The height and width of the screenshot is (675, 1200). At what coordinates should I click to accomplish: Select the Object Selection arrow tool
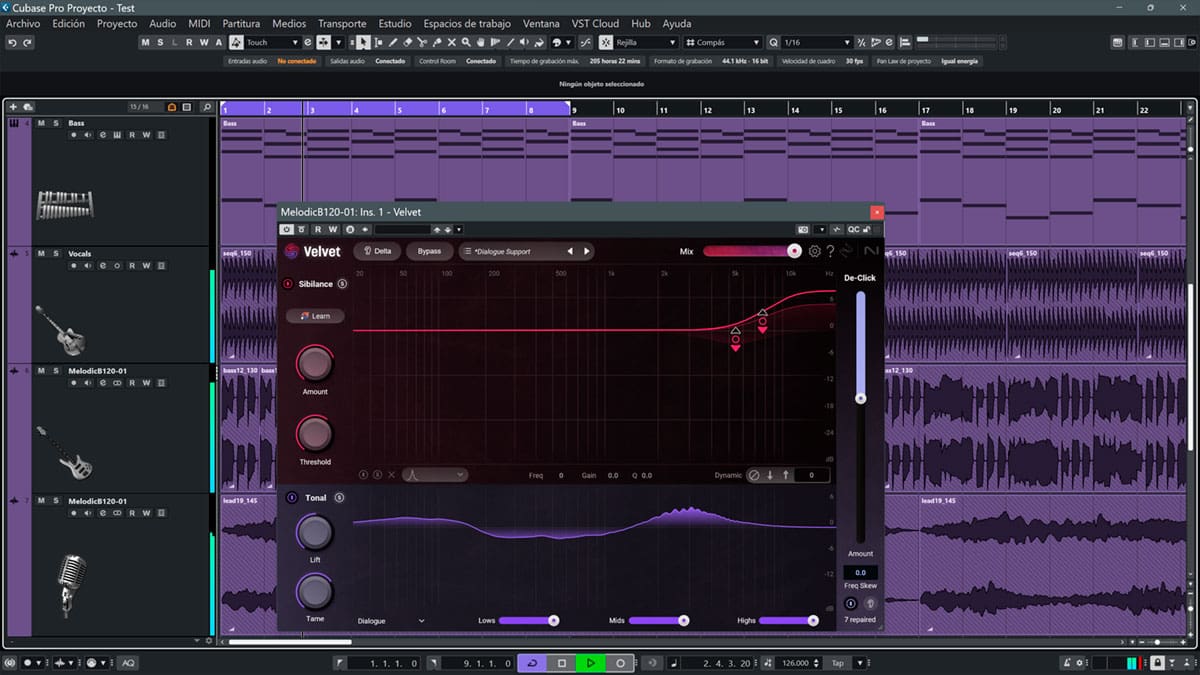(x=363, y=43)
